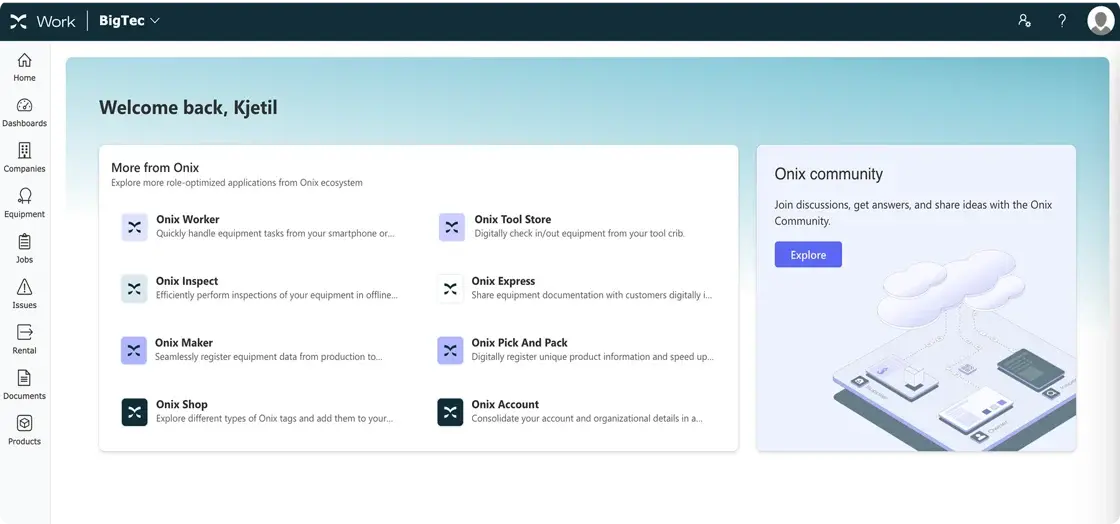Click 'Digitally check in/out equipment' description
The height and width of the screenshot is (524, 1120).
tap(579, 233)
